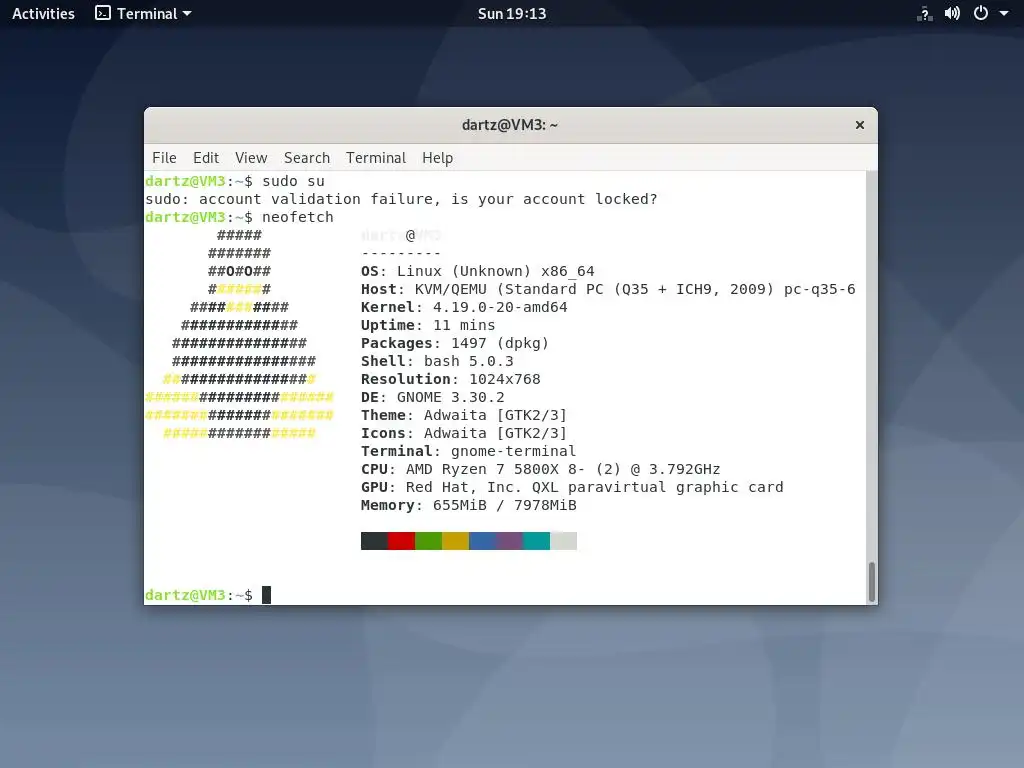
Task: Click the blue color block
Action: [x=482, y=541]
